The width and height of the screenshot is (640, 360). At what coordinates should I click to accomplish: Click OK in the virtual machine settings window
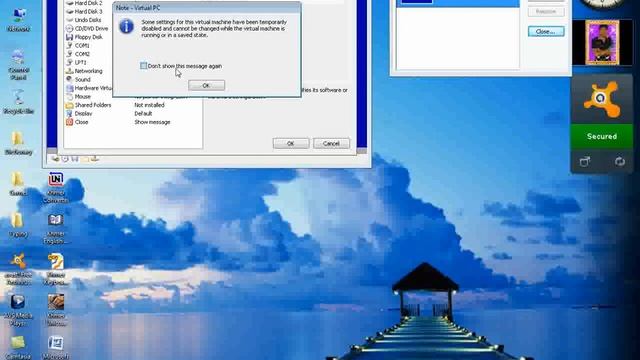(x=291, y=143)
